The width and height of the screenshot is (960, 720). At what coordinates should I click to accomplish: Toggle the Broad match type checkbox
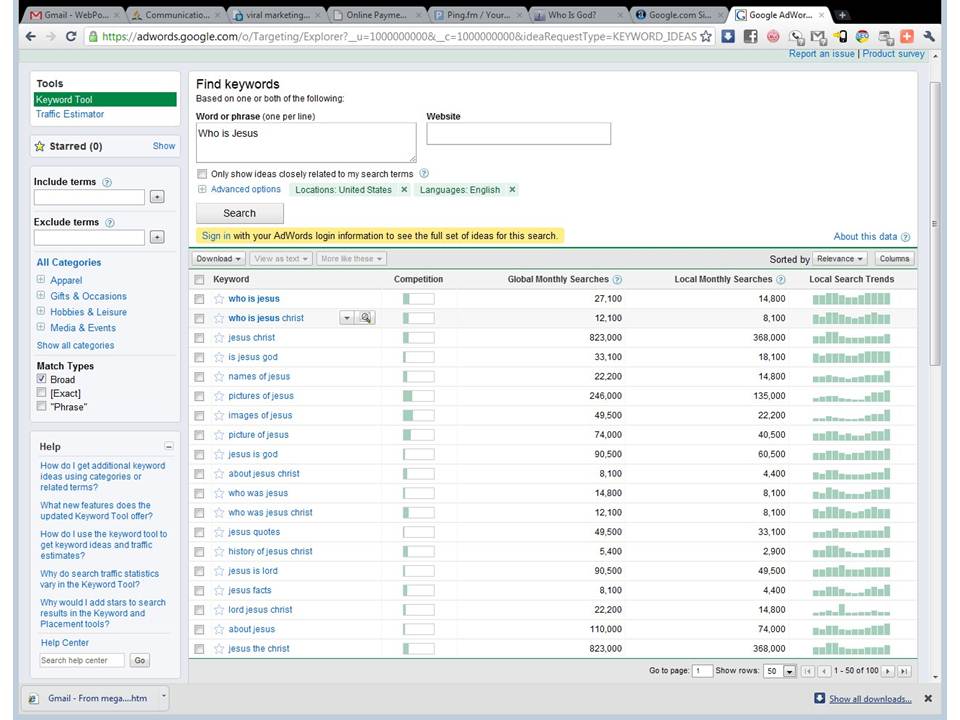pyautogui.click(x=41, y=380)
